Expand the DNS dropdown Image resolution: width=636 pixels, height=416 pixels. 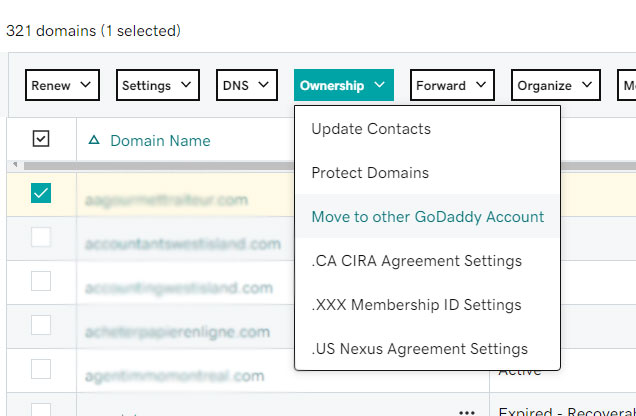[246, 85]
